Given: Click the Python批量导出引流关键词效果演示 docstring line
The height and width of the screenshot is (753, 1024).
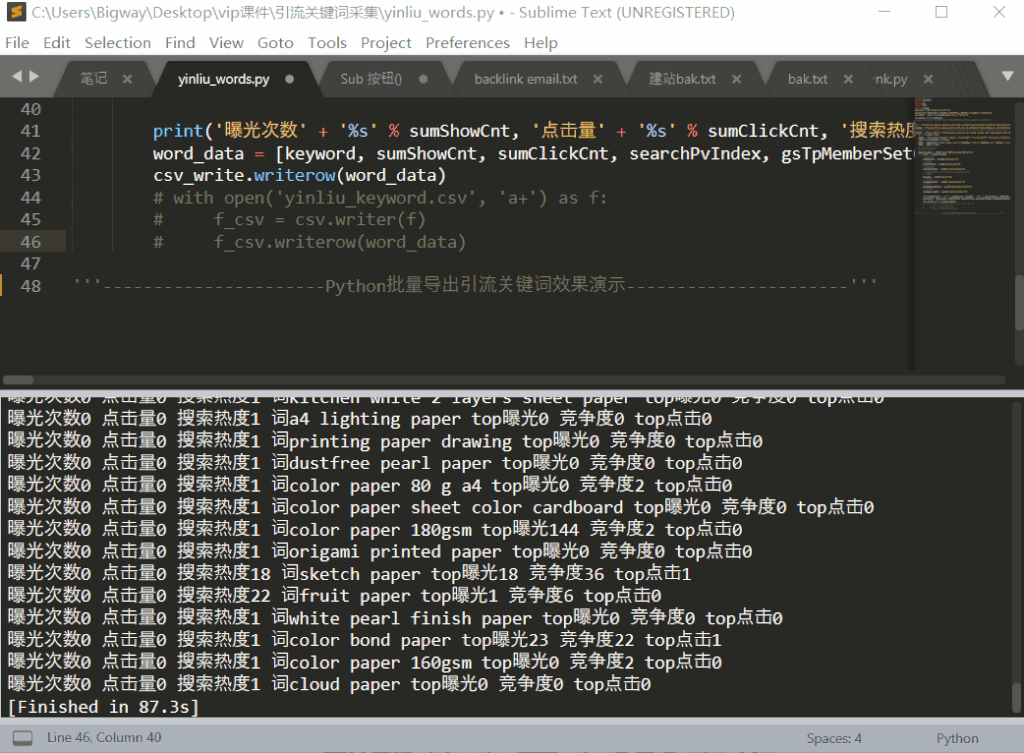Looking at the screenshot, I should coord(475,285).
